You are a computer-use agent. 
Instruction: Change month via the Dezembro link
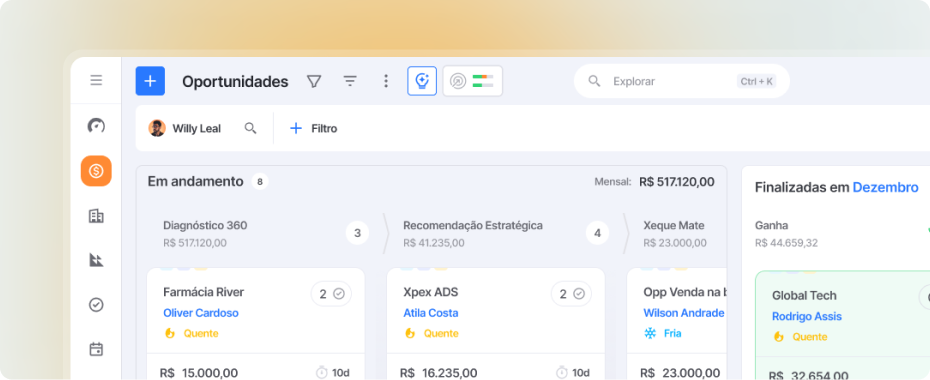(x=886, y=187)
